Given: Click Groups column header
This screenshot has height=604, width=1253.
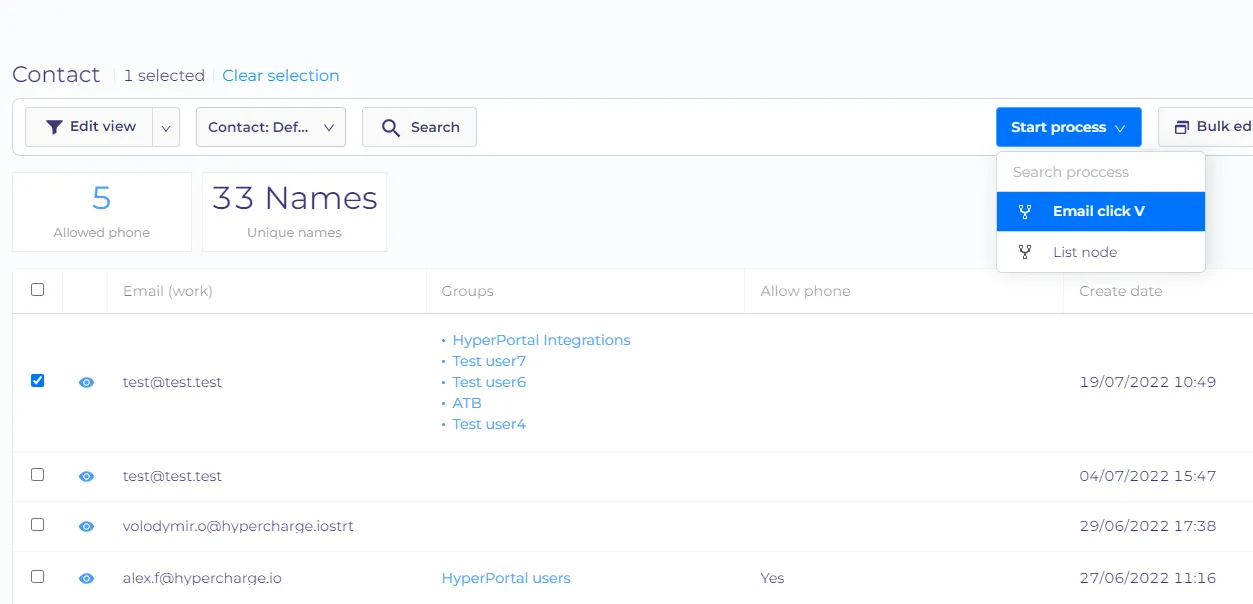Looking at the screenshot, I should 468,291.
